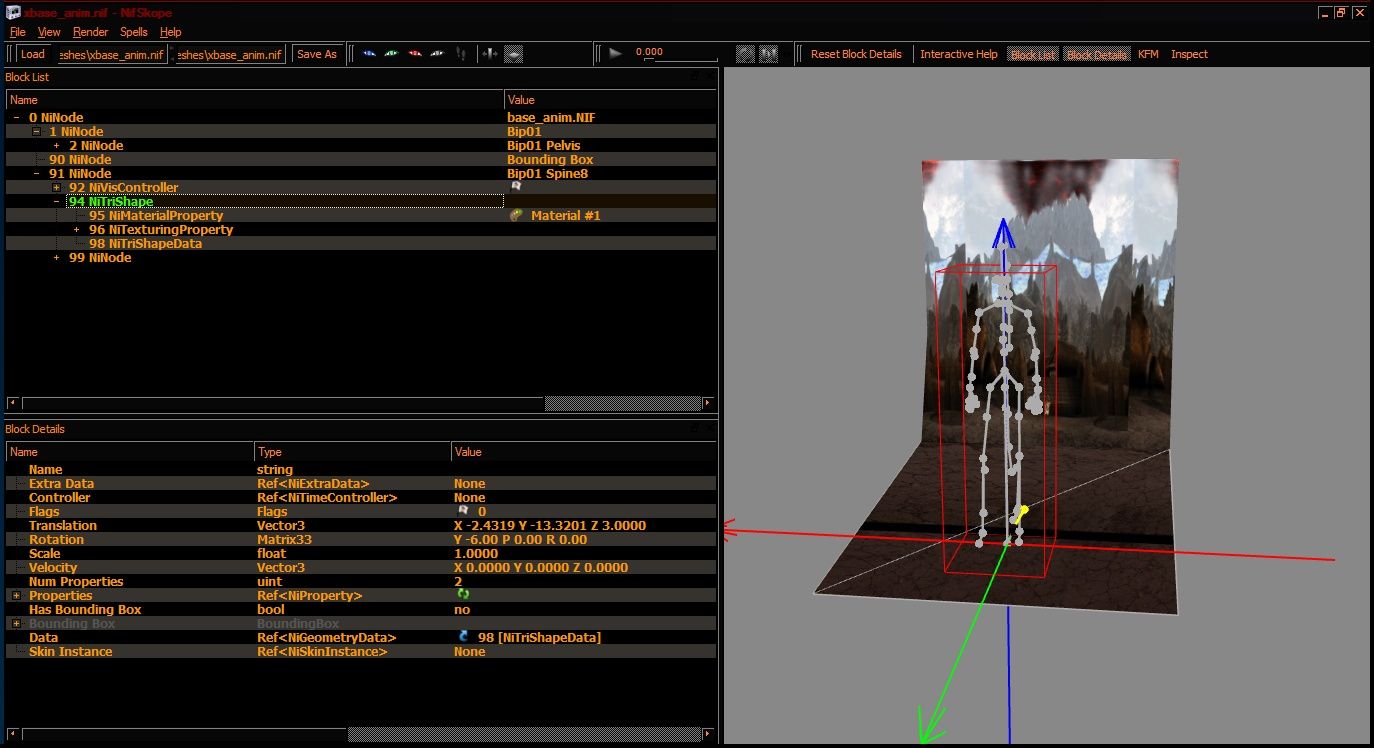This screenshot has height=748, width=1374.
Task: Toggle the KFM panel button
Action: tap(1148, 54)
